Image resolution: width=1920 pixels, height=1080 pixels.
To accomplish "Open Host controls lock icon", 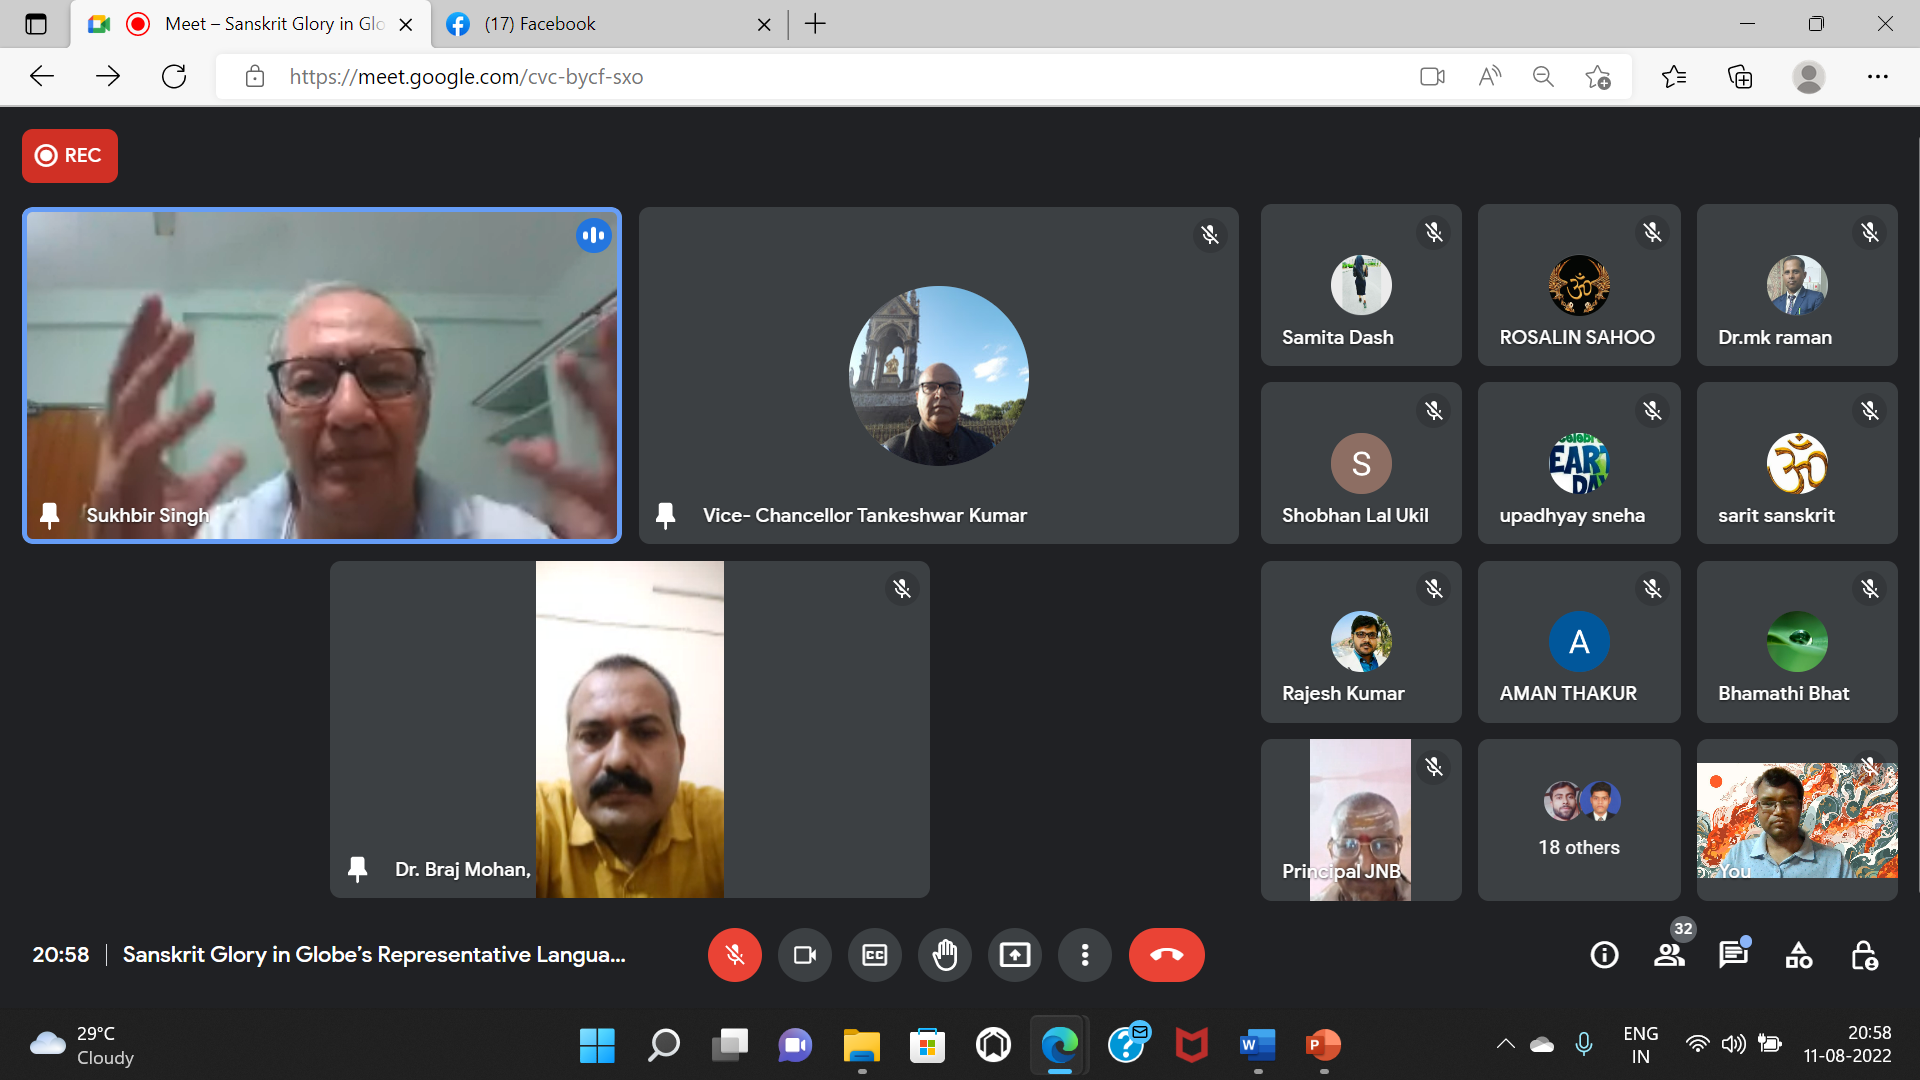I will coord(1864,955).
